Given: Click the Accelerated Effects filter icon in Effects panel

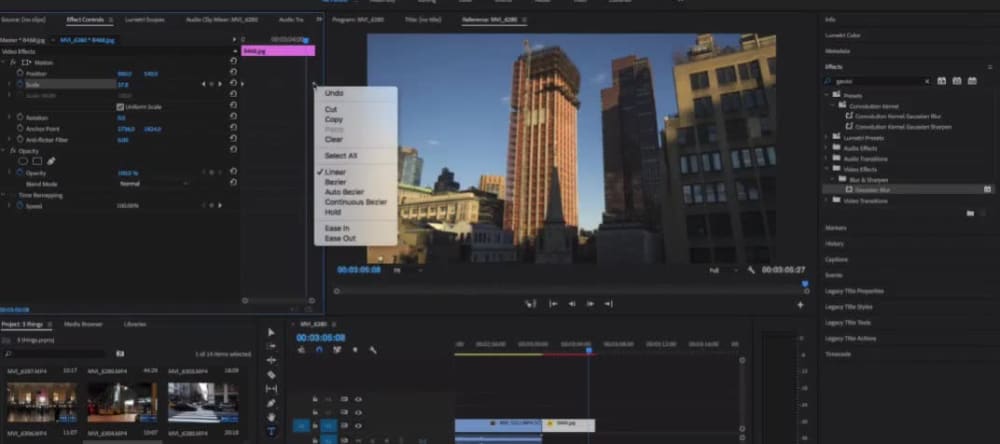Looking at the screenshot, I should tap(941, 81).
